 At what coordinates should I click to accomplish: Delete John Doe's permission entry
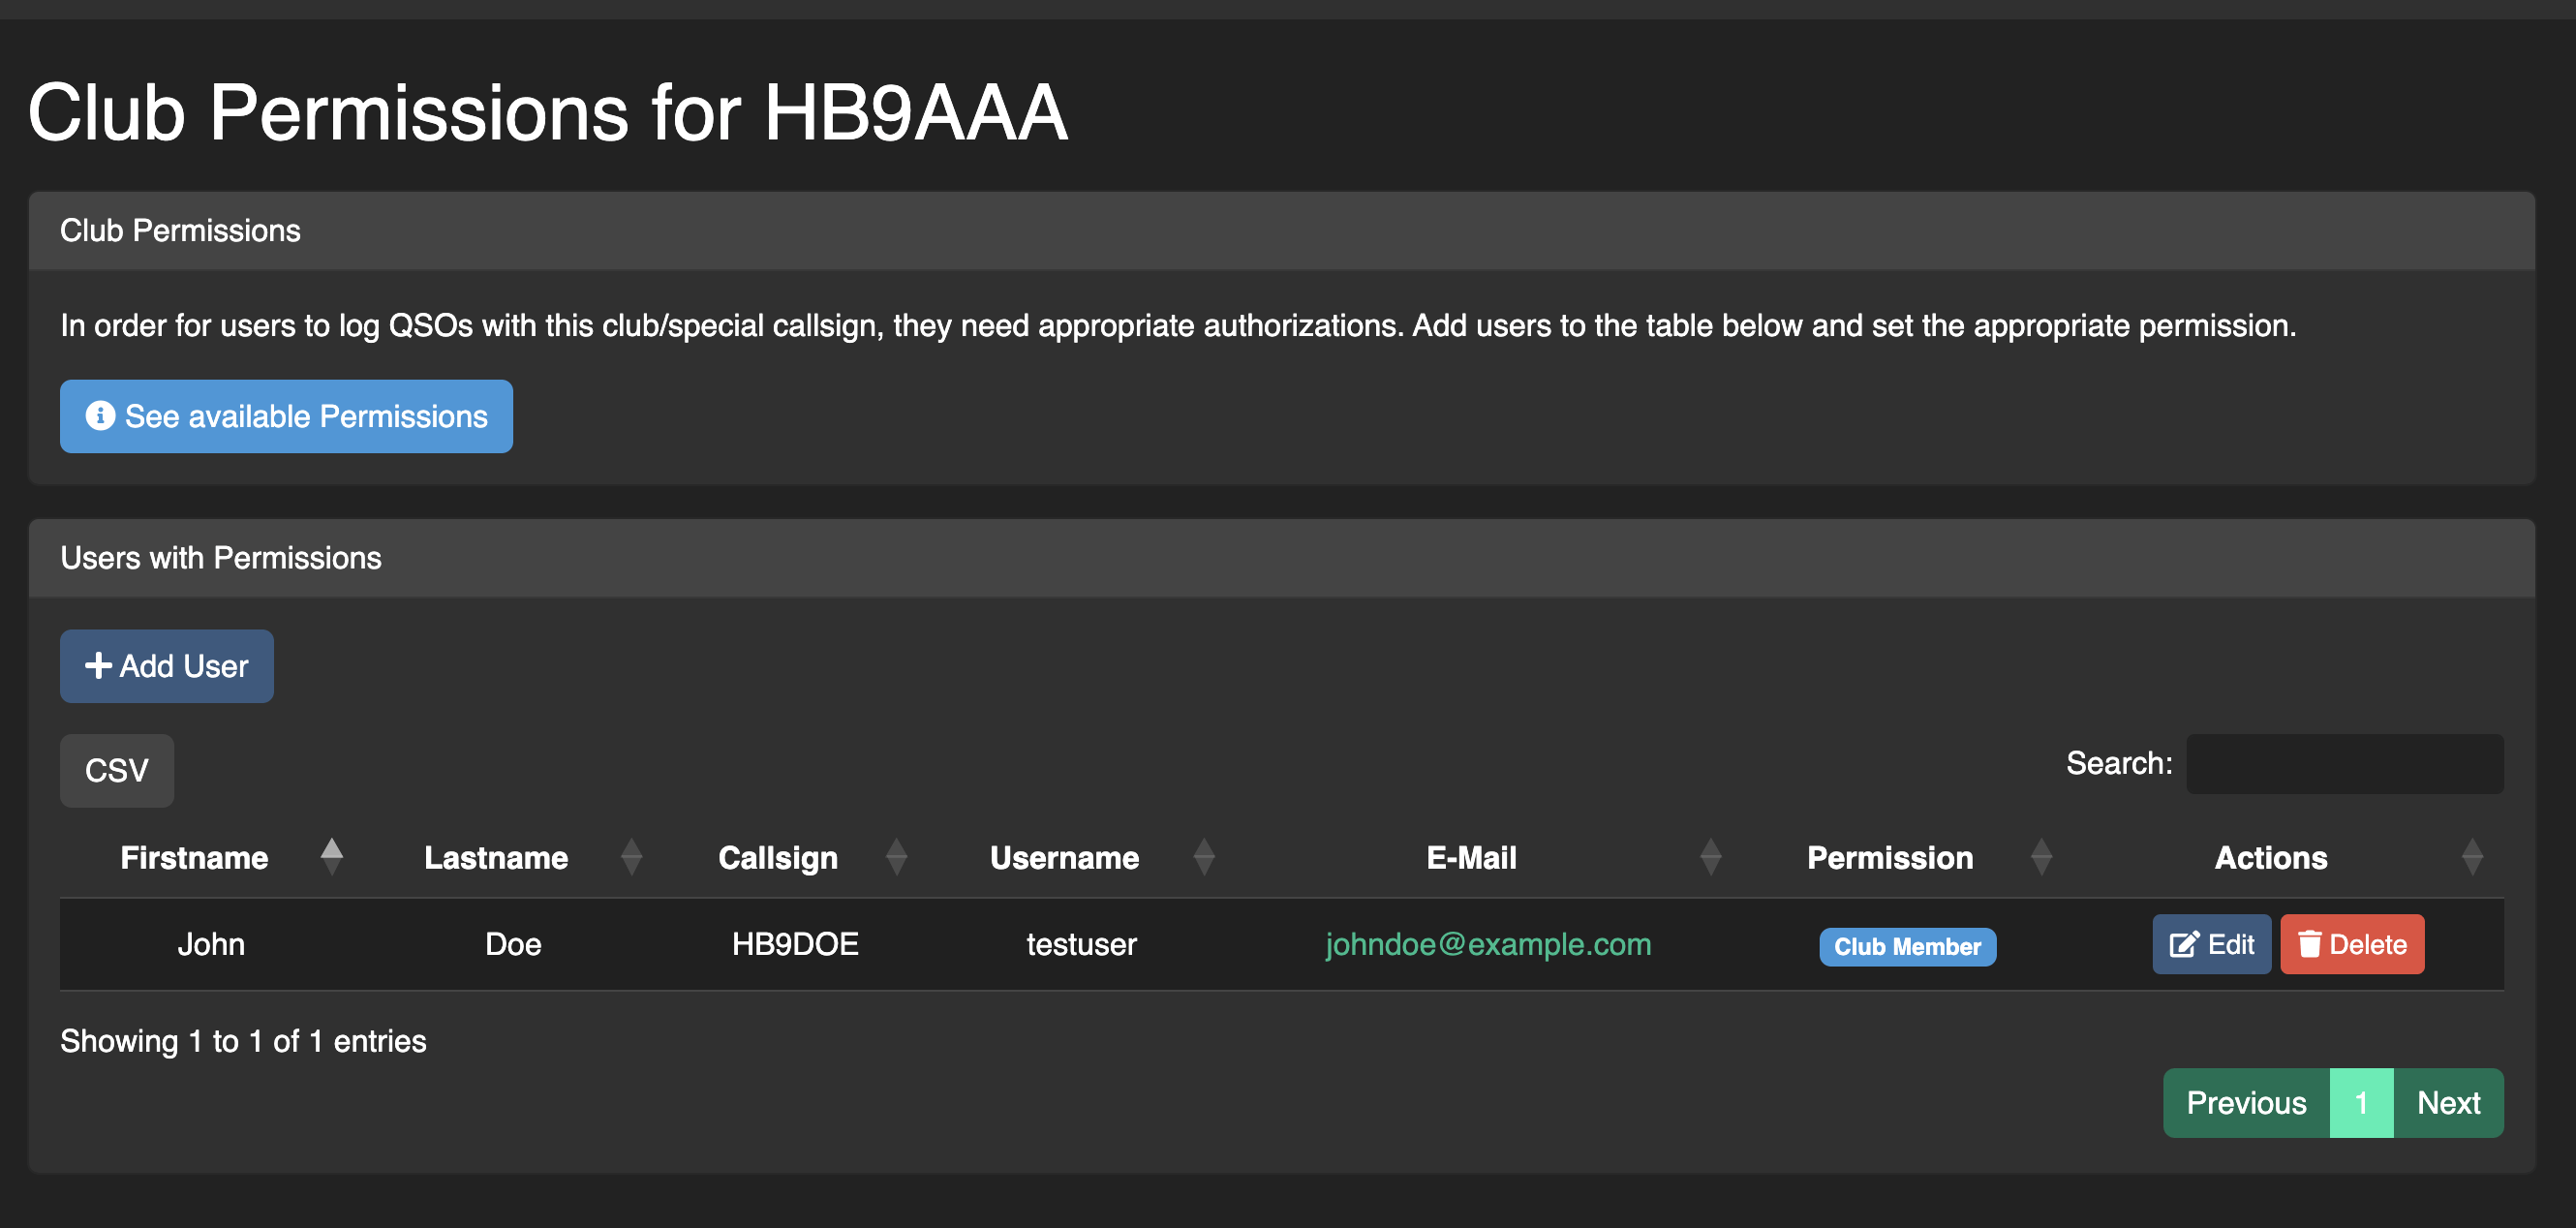pyautogui.click(x=2352, y=944)
